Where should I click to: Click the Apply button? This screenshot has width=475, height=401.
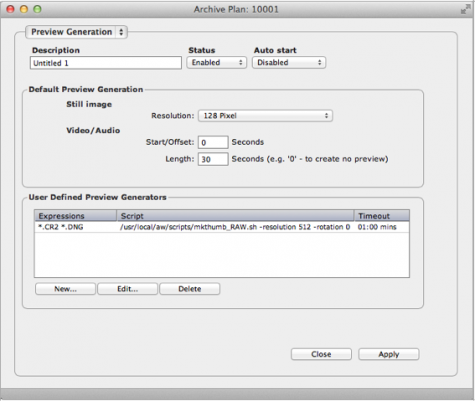[389, 354]
